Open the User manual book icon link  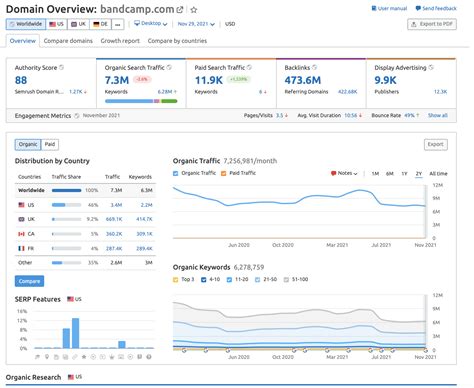(374, 8)
